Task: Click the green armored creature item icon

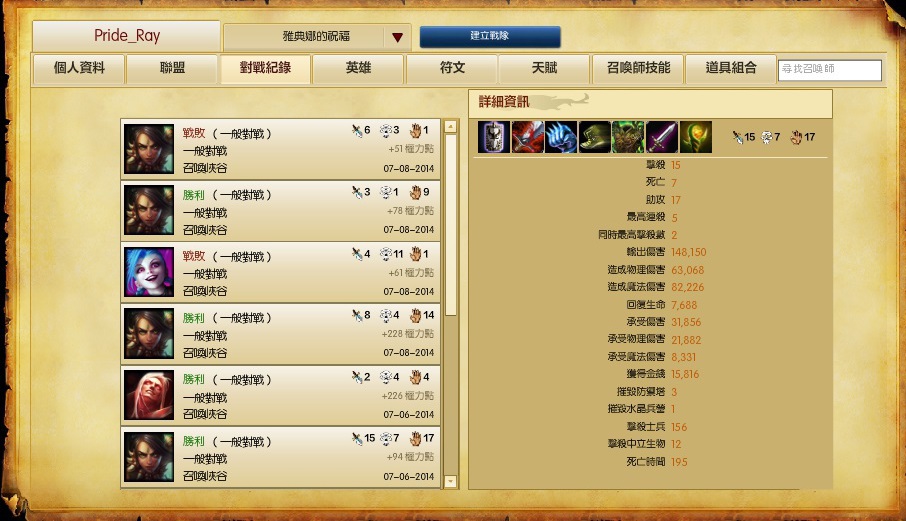Action: (x=628, y=137)
